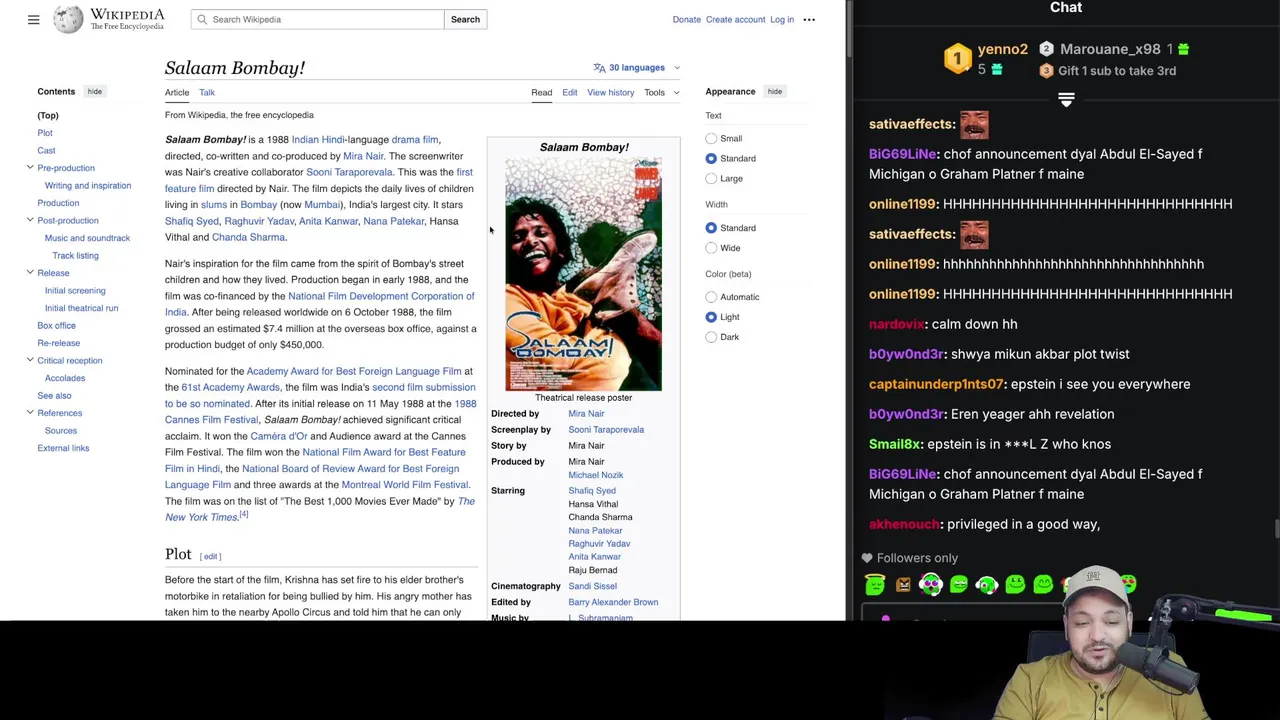Viewport: 1280px width, 720px height.
Task: Switch to the Article tab
Action: click(x=177, y=93)
